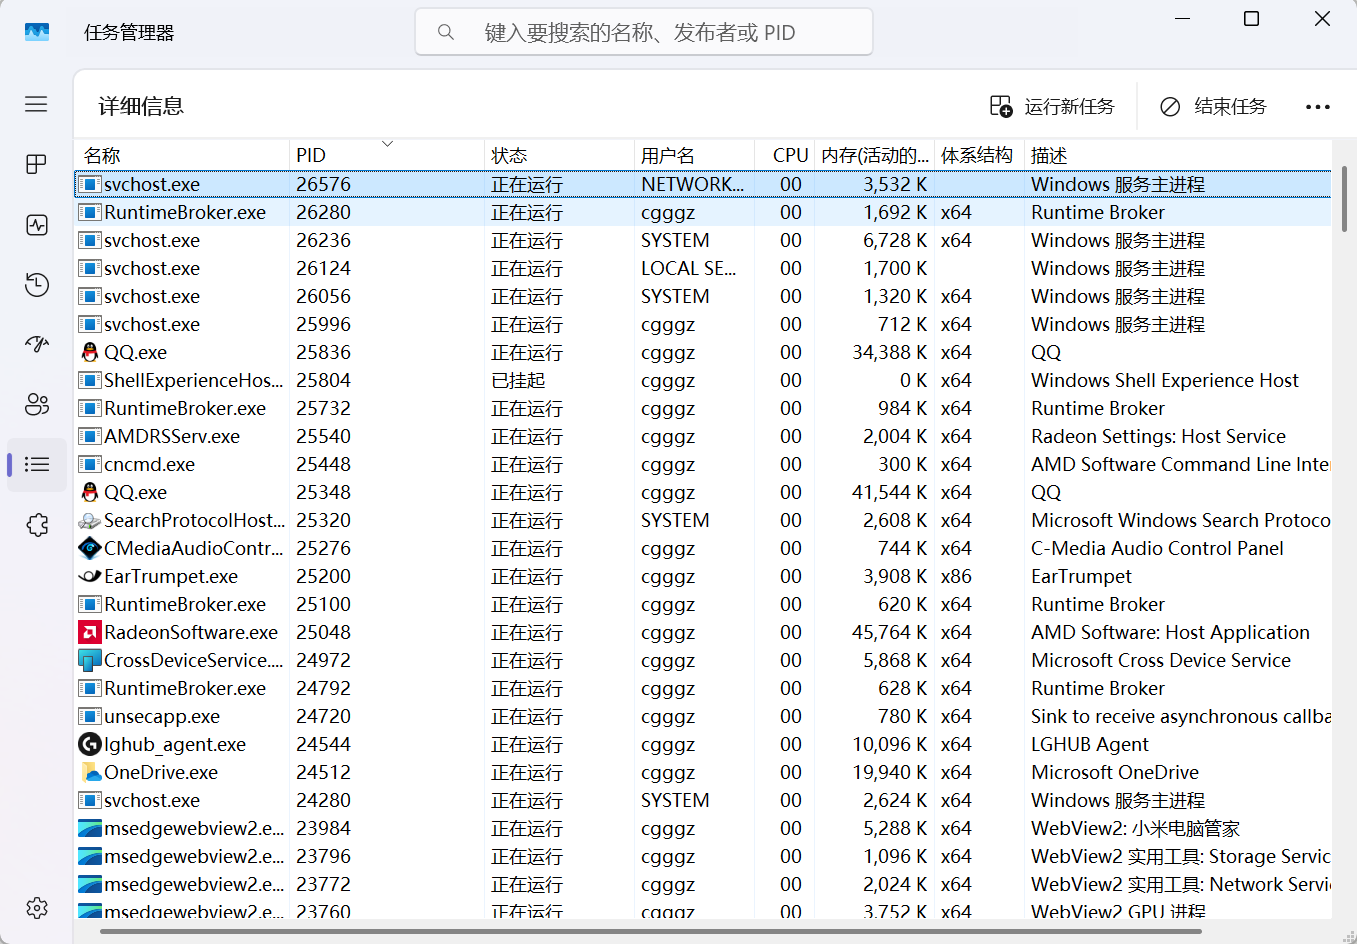Select svchost.exe row with PID 26576
The width and height of the screenshot is (1357, 944).
[703, 184]
